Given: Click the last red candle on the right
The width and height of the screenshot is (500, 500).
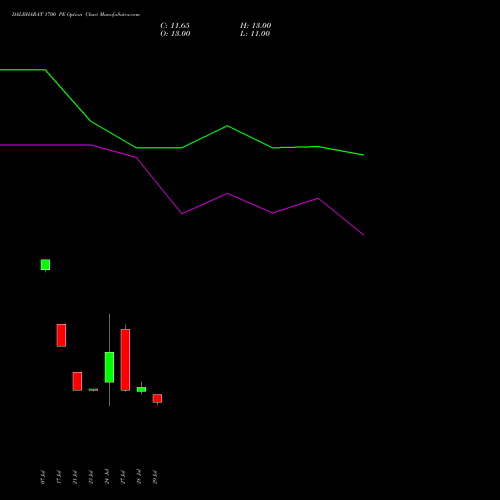Looking at the screenshot, I should [157, 398].
